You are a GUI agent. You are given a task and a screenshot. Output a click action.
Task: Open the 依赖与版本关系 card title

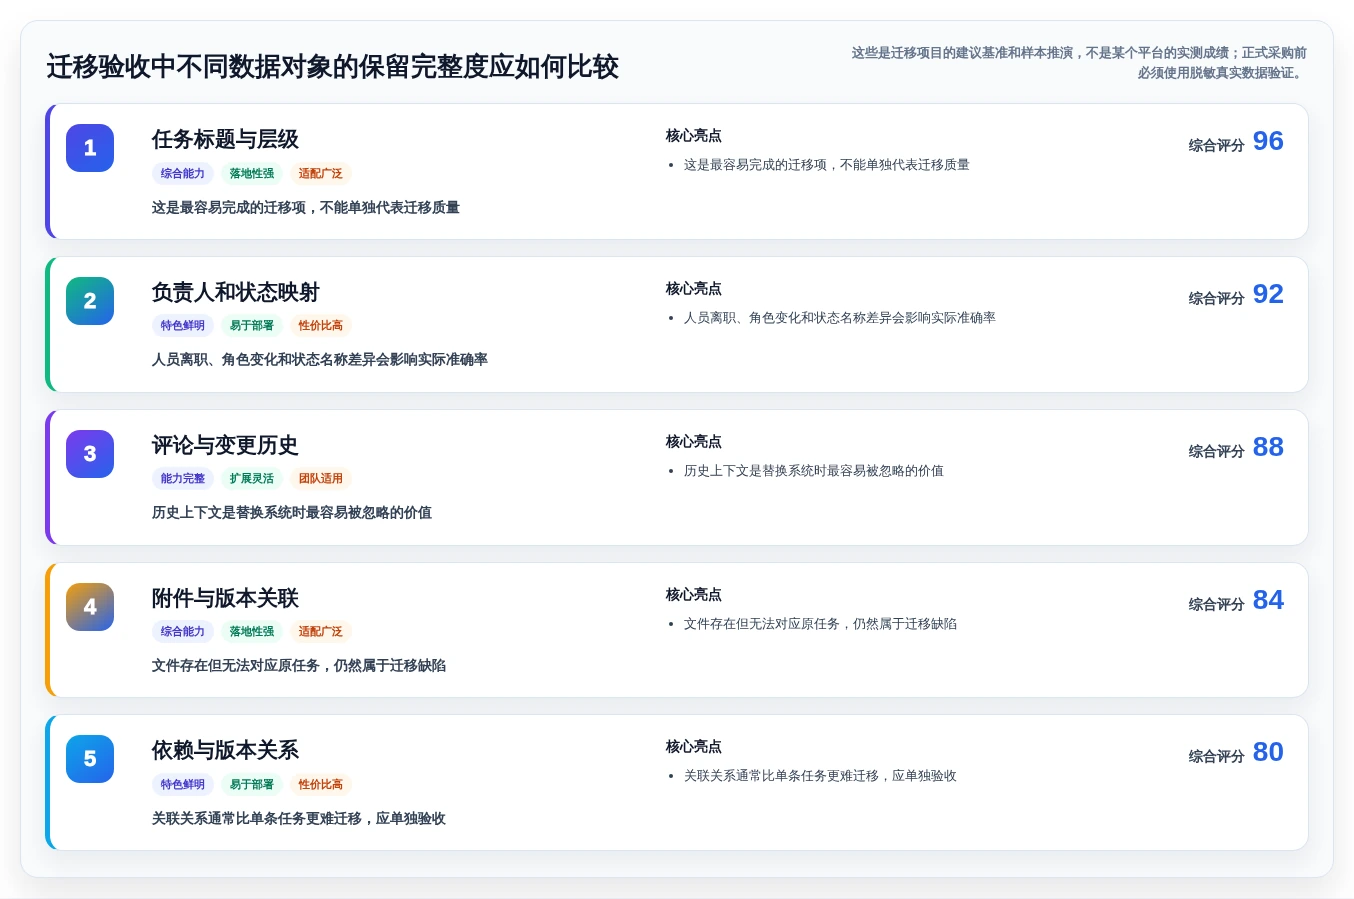click(225, 750)
